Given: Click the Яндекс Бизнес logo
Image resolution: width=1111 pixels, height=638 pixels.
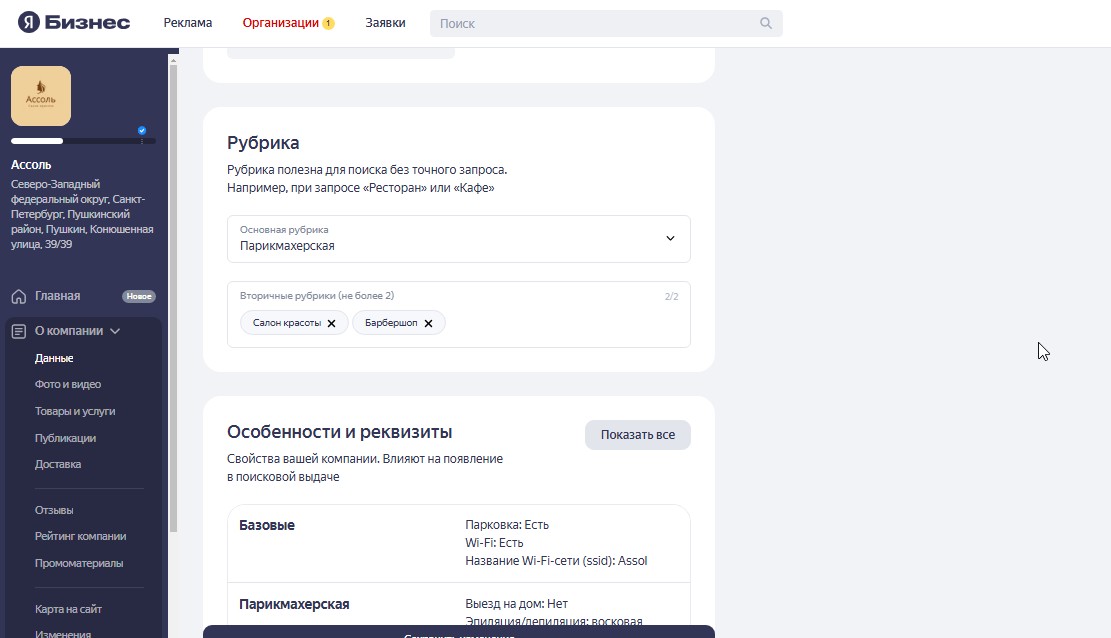Looking at the screenshot, I should pos(74,23).
